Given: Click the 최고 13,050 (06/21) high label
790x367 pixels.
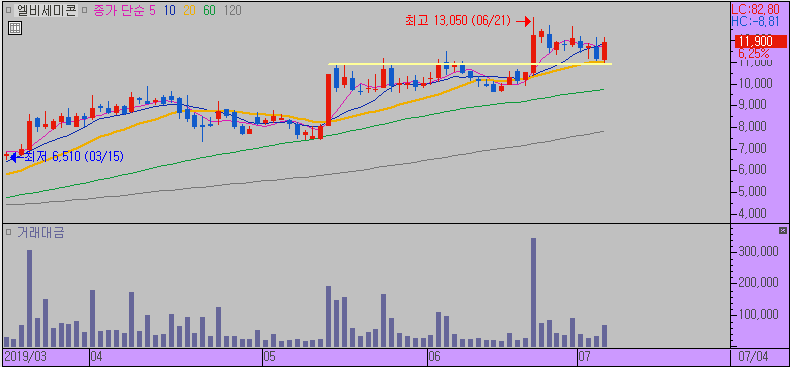Looking at the screenshot, I should pyautogui.click(x=458, y=21).
